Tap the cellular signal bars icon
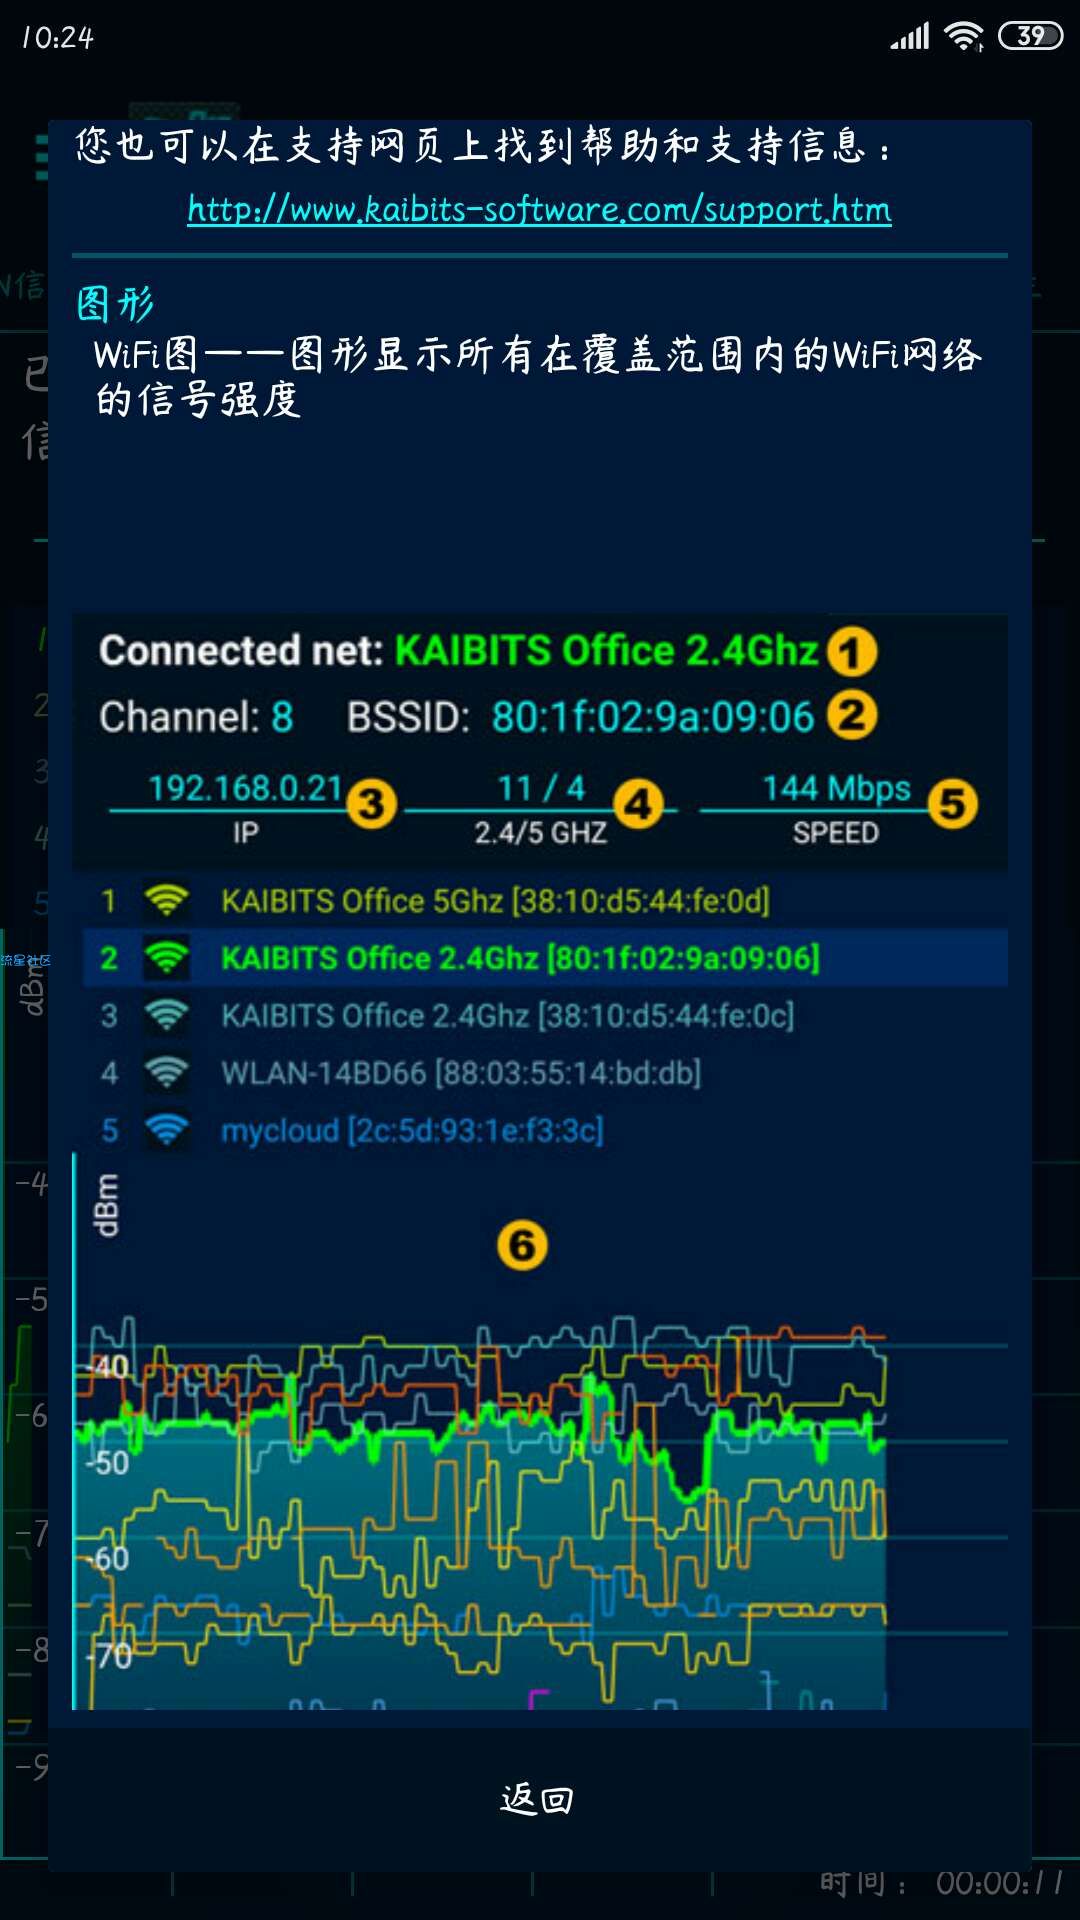Image resolution: width=1080 pixels, height=1920 pixels. tap(910, 36)
